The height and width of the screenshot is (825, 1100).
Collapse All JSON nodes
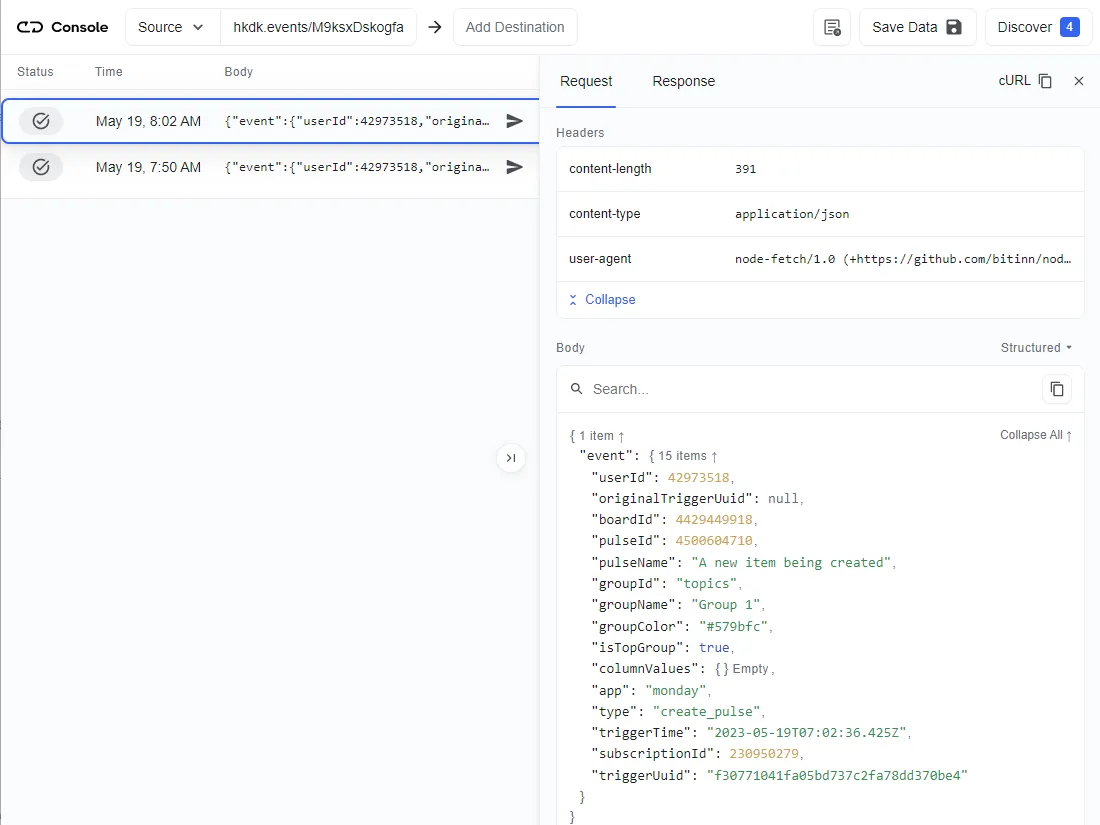(x=1035, y=435)
